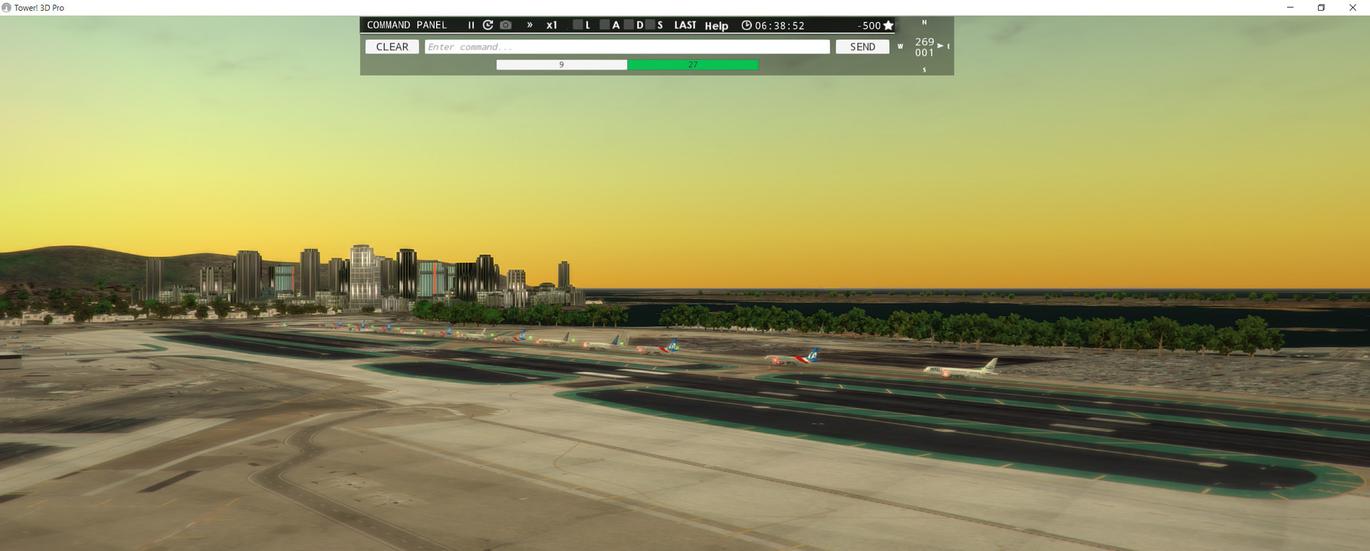Screen dimensions: 1370x551
Task: Clear the command with the CLEAR button
Action: coord(392,47)
